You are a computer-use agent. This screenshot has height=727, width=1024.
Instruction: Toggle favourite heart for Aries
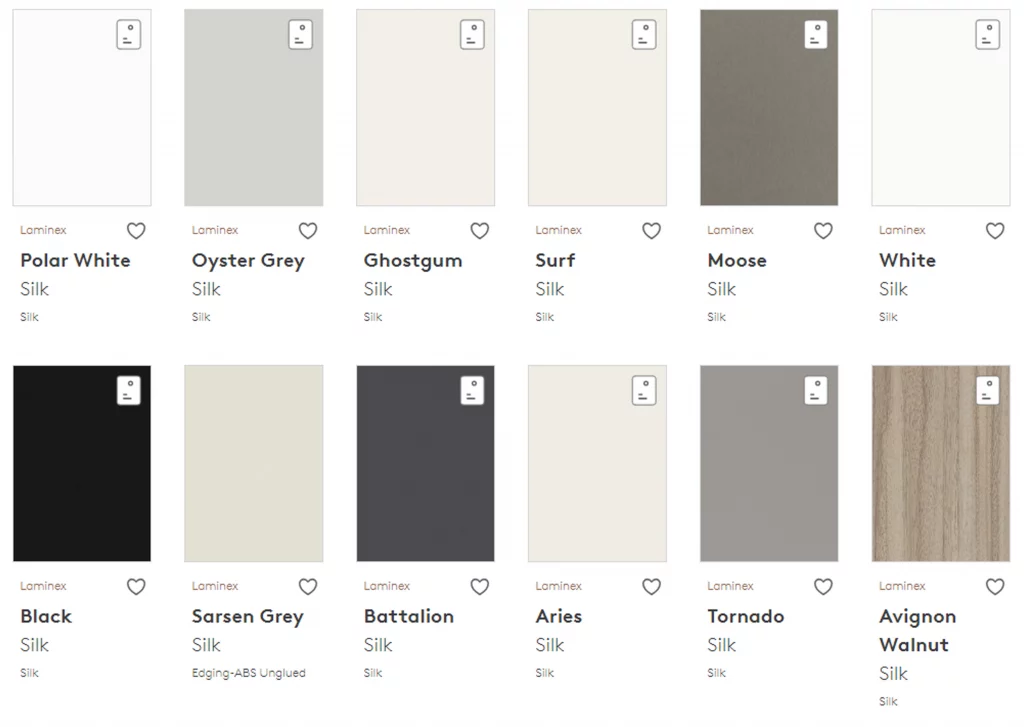coord(651,587)
